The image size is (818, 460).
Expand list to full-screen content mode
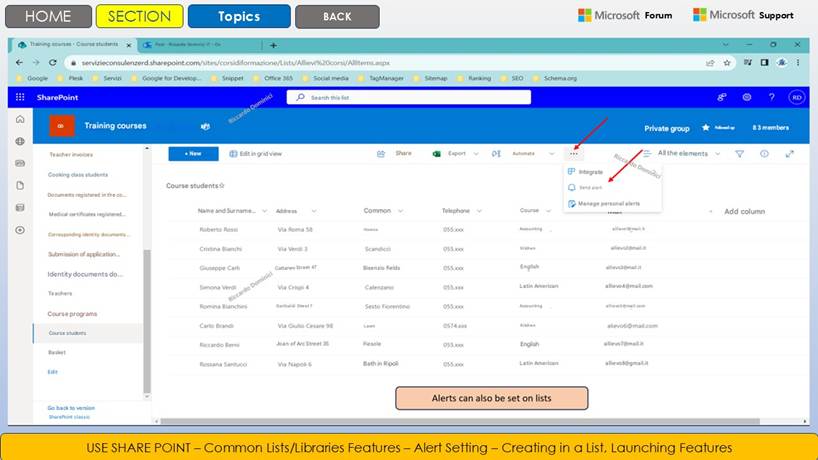(789, 153)
